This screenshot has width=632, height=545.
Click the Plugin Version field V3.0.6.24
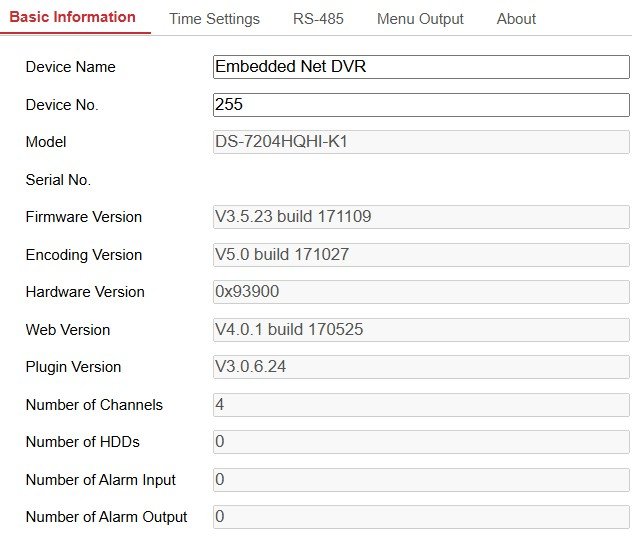[421, 367]
